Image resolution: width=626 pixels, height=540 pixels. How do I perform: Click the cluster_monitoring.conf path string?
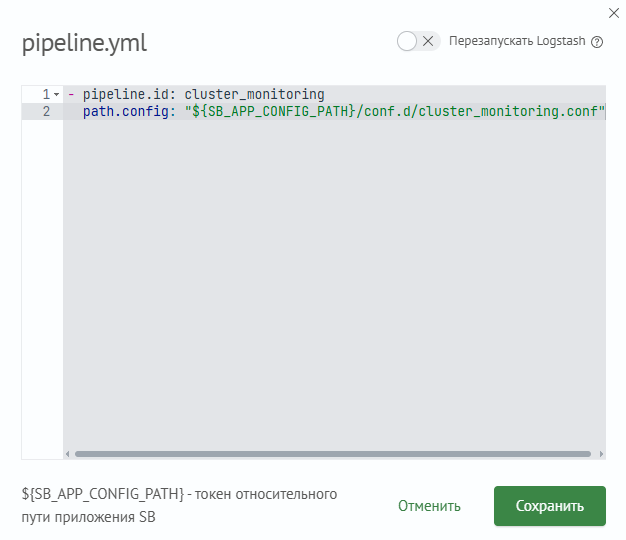tap(395, 111)
